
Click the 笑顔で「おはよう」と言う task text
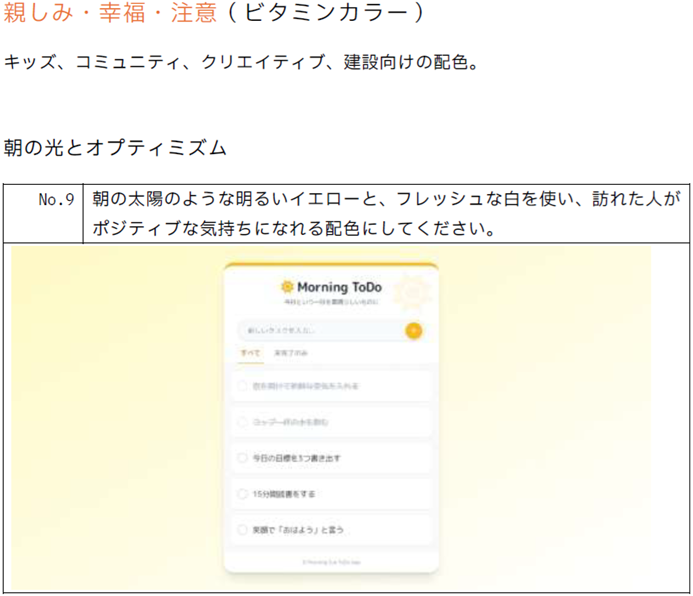pyautogui.click(x=298, y=529)
